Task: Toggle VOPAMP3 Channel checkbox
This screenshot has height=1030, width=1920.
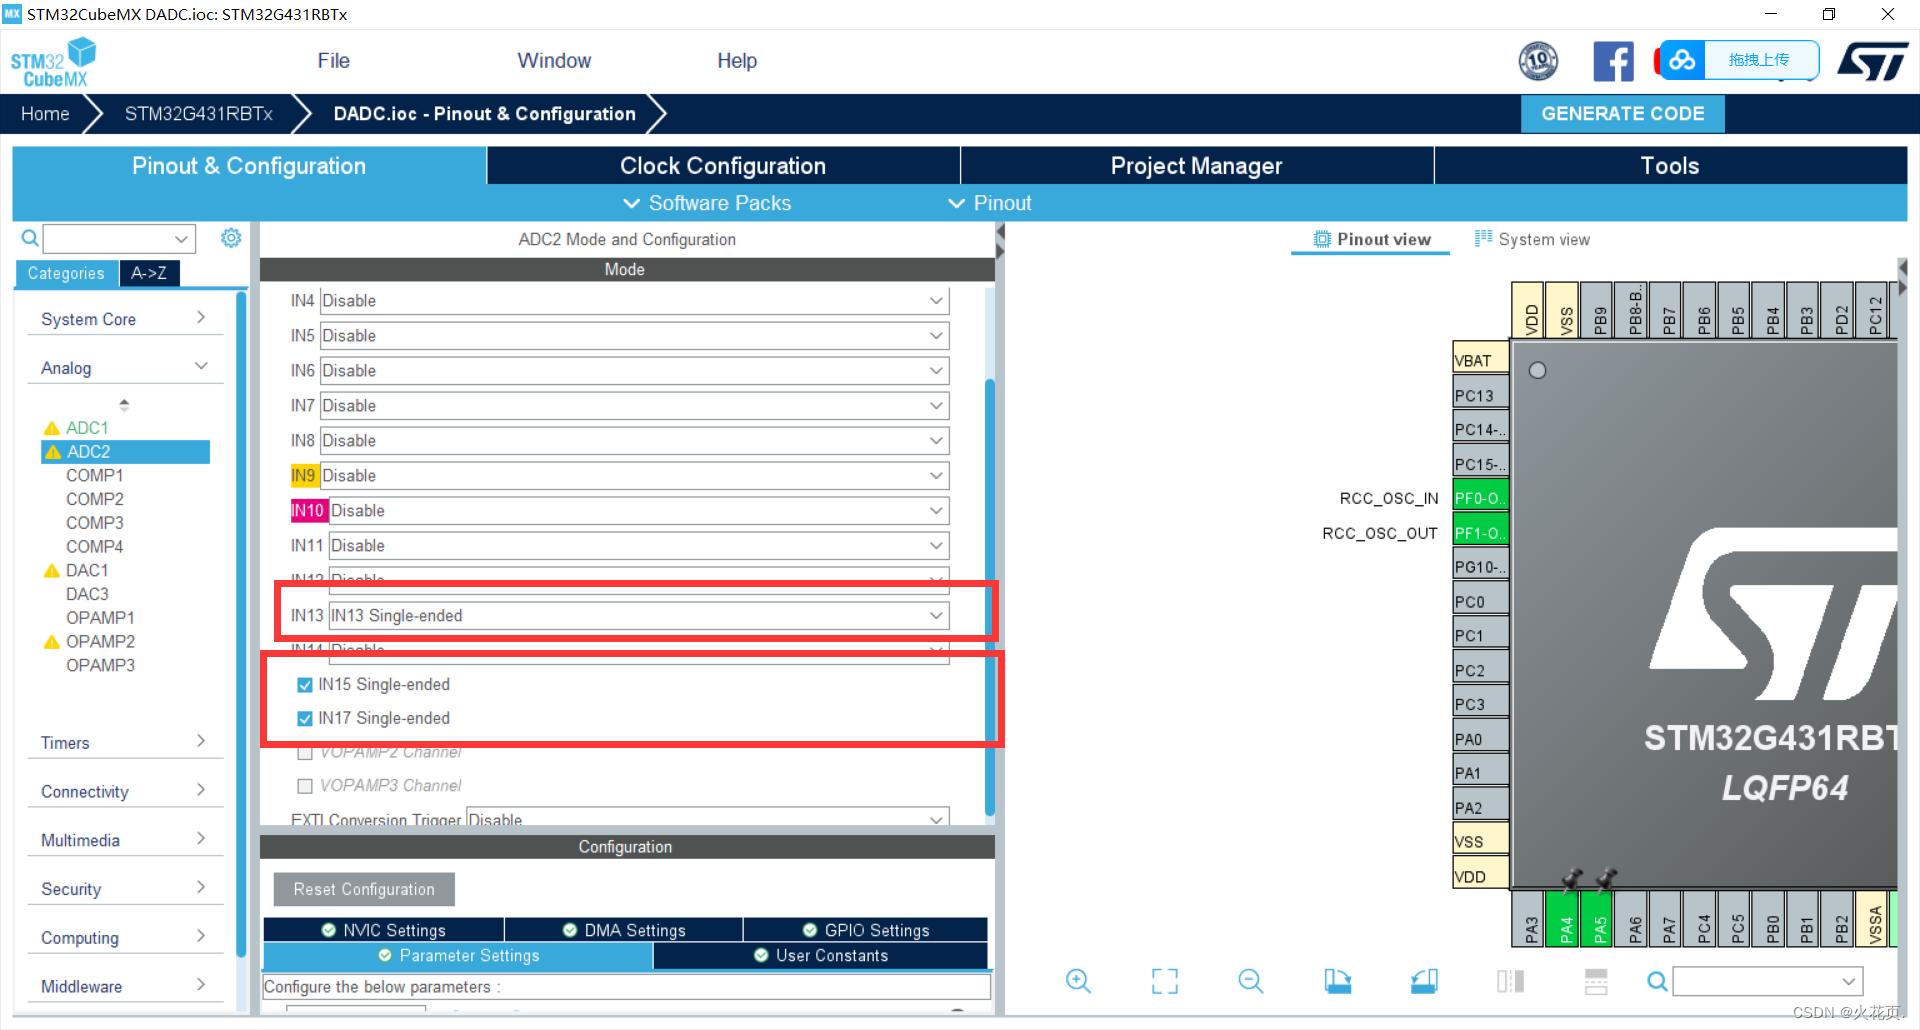Action: [305, 786]
